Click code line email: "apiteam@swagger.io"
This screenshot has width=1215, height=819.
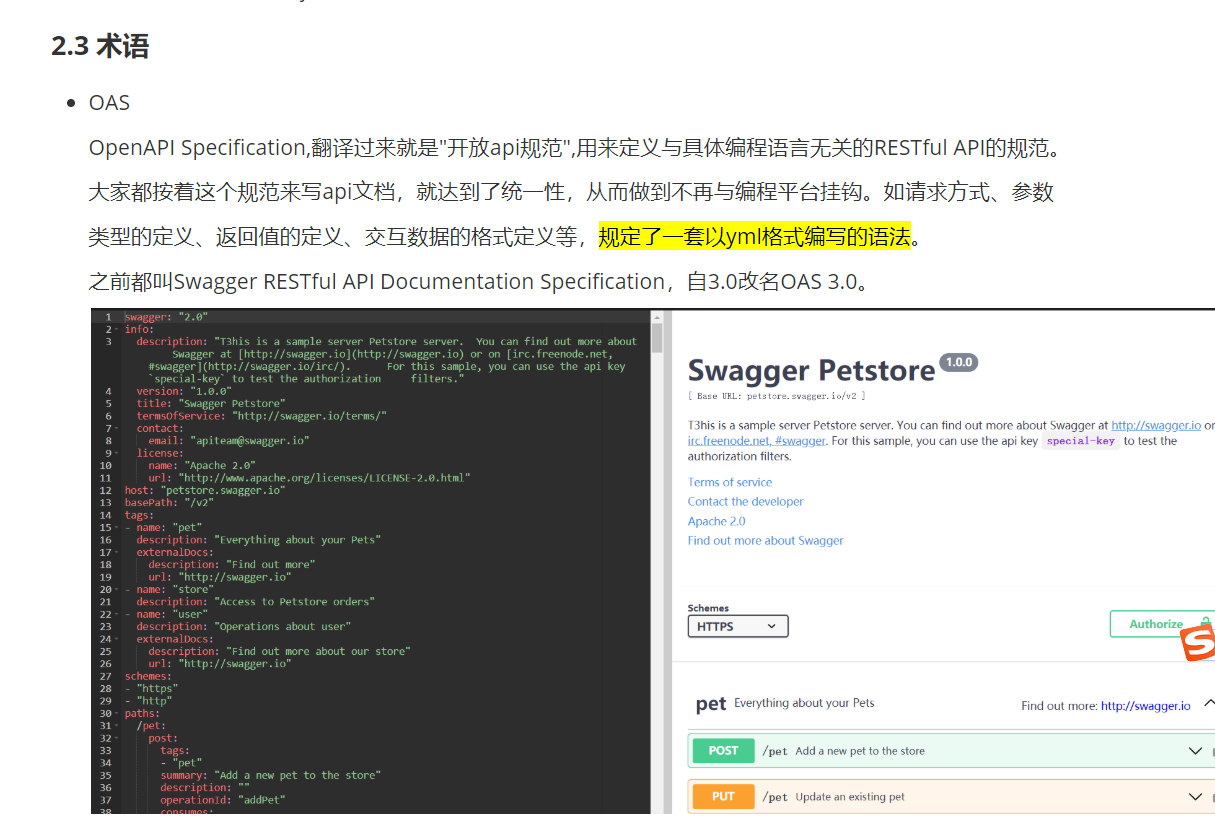[229, 441]
